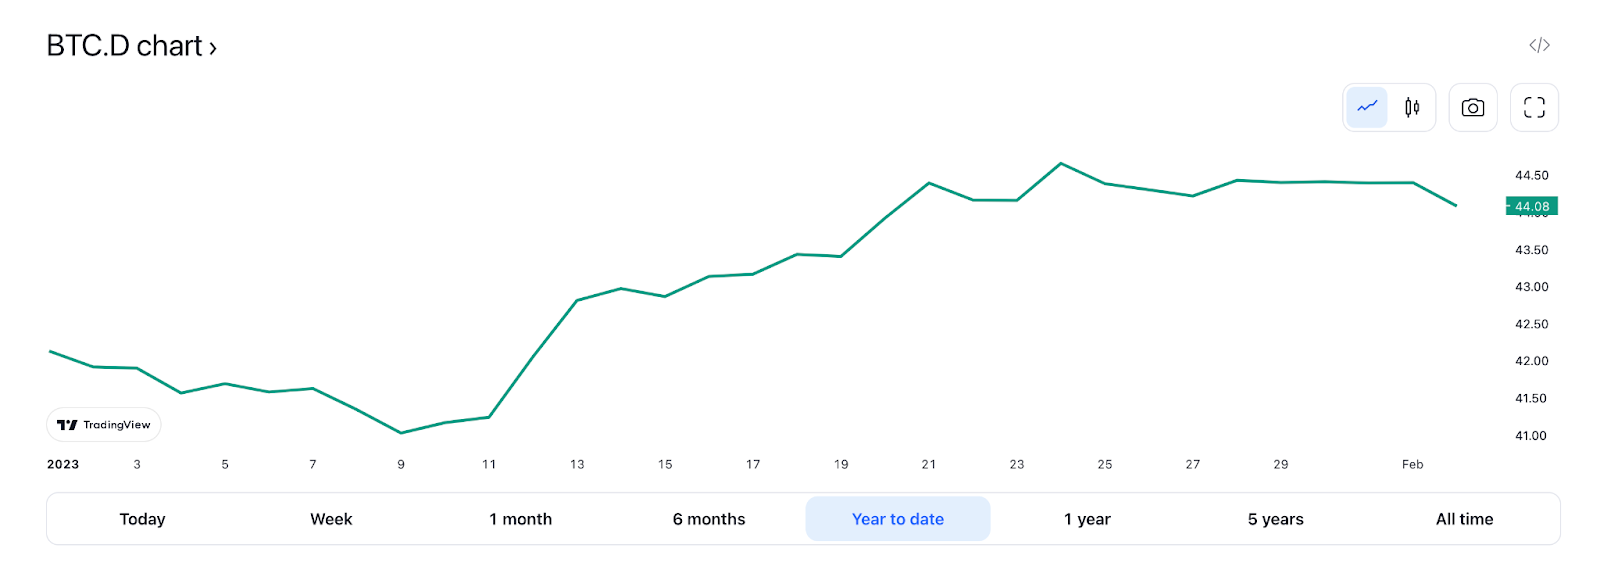The image size is (1600, 566).
Task: Open the BTC.D chart link
Action: click(125, 46)
